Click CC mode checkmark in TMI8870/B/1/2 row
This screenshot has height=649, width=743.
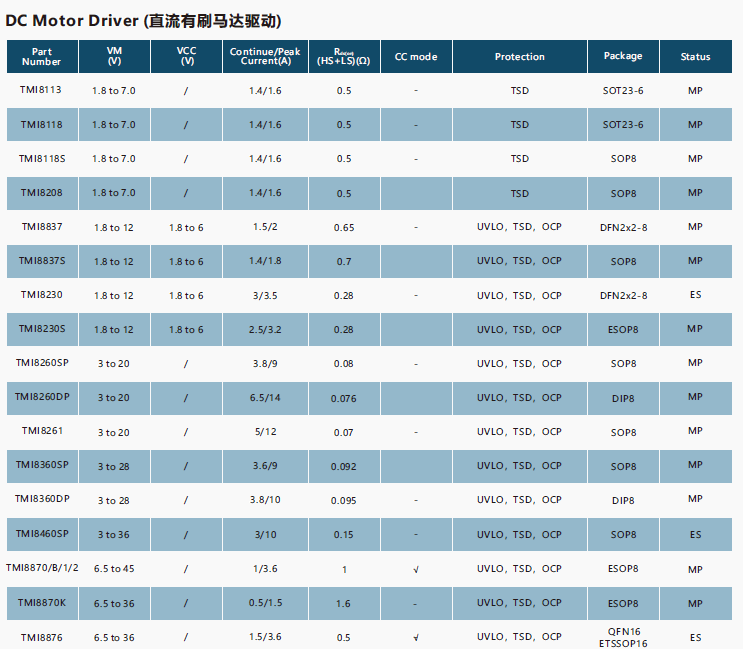416,569
